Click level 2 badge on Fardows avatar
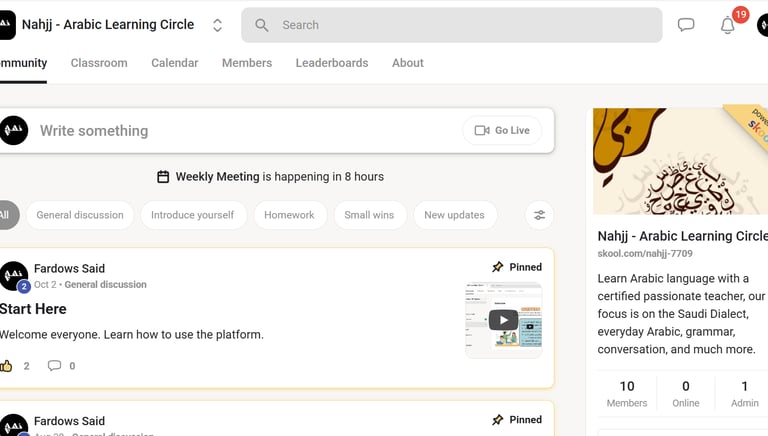This screenshot has height=436, width=768. 24,287
